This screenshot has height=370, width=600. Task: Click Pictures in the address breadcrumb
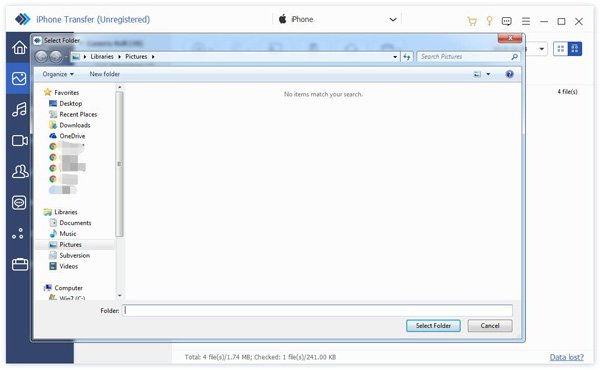(x=136, y=57)
